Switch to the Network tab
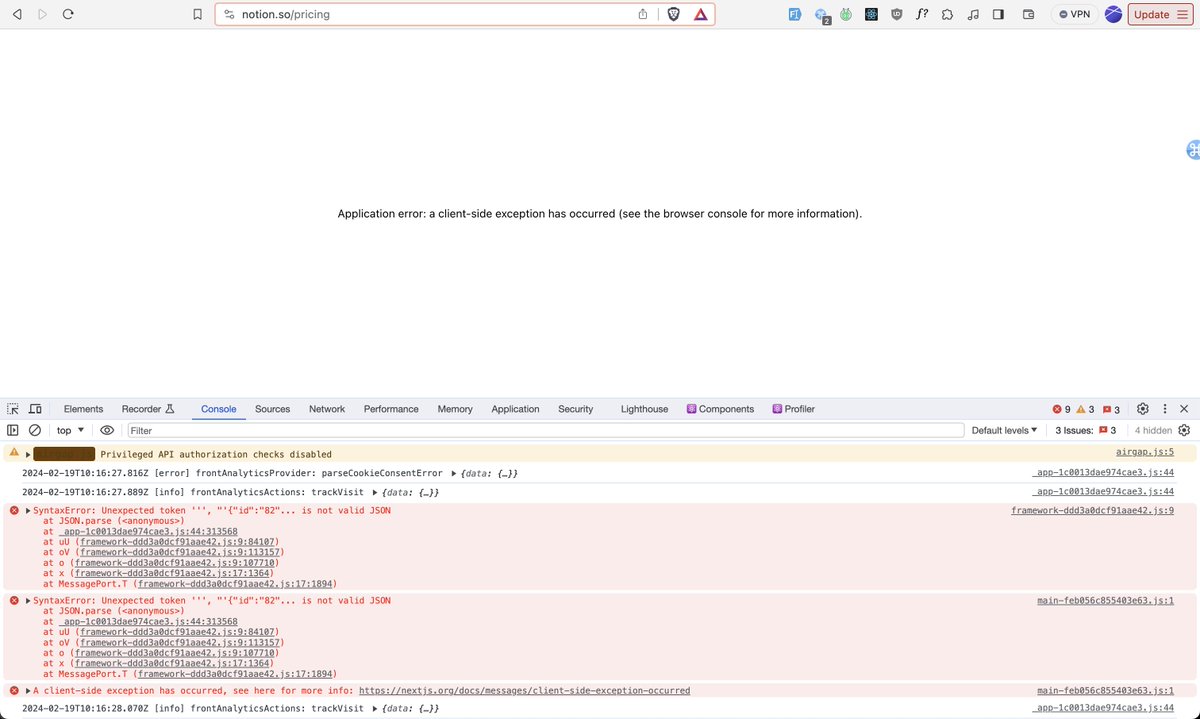The image size is (1200, 719). click(x=326, y=408)
